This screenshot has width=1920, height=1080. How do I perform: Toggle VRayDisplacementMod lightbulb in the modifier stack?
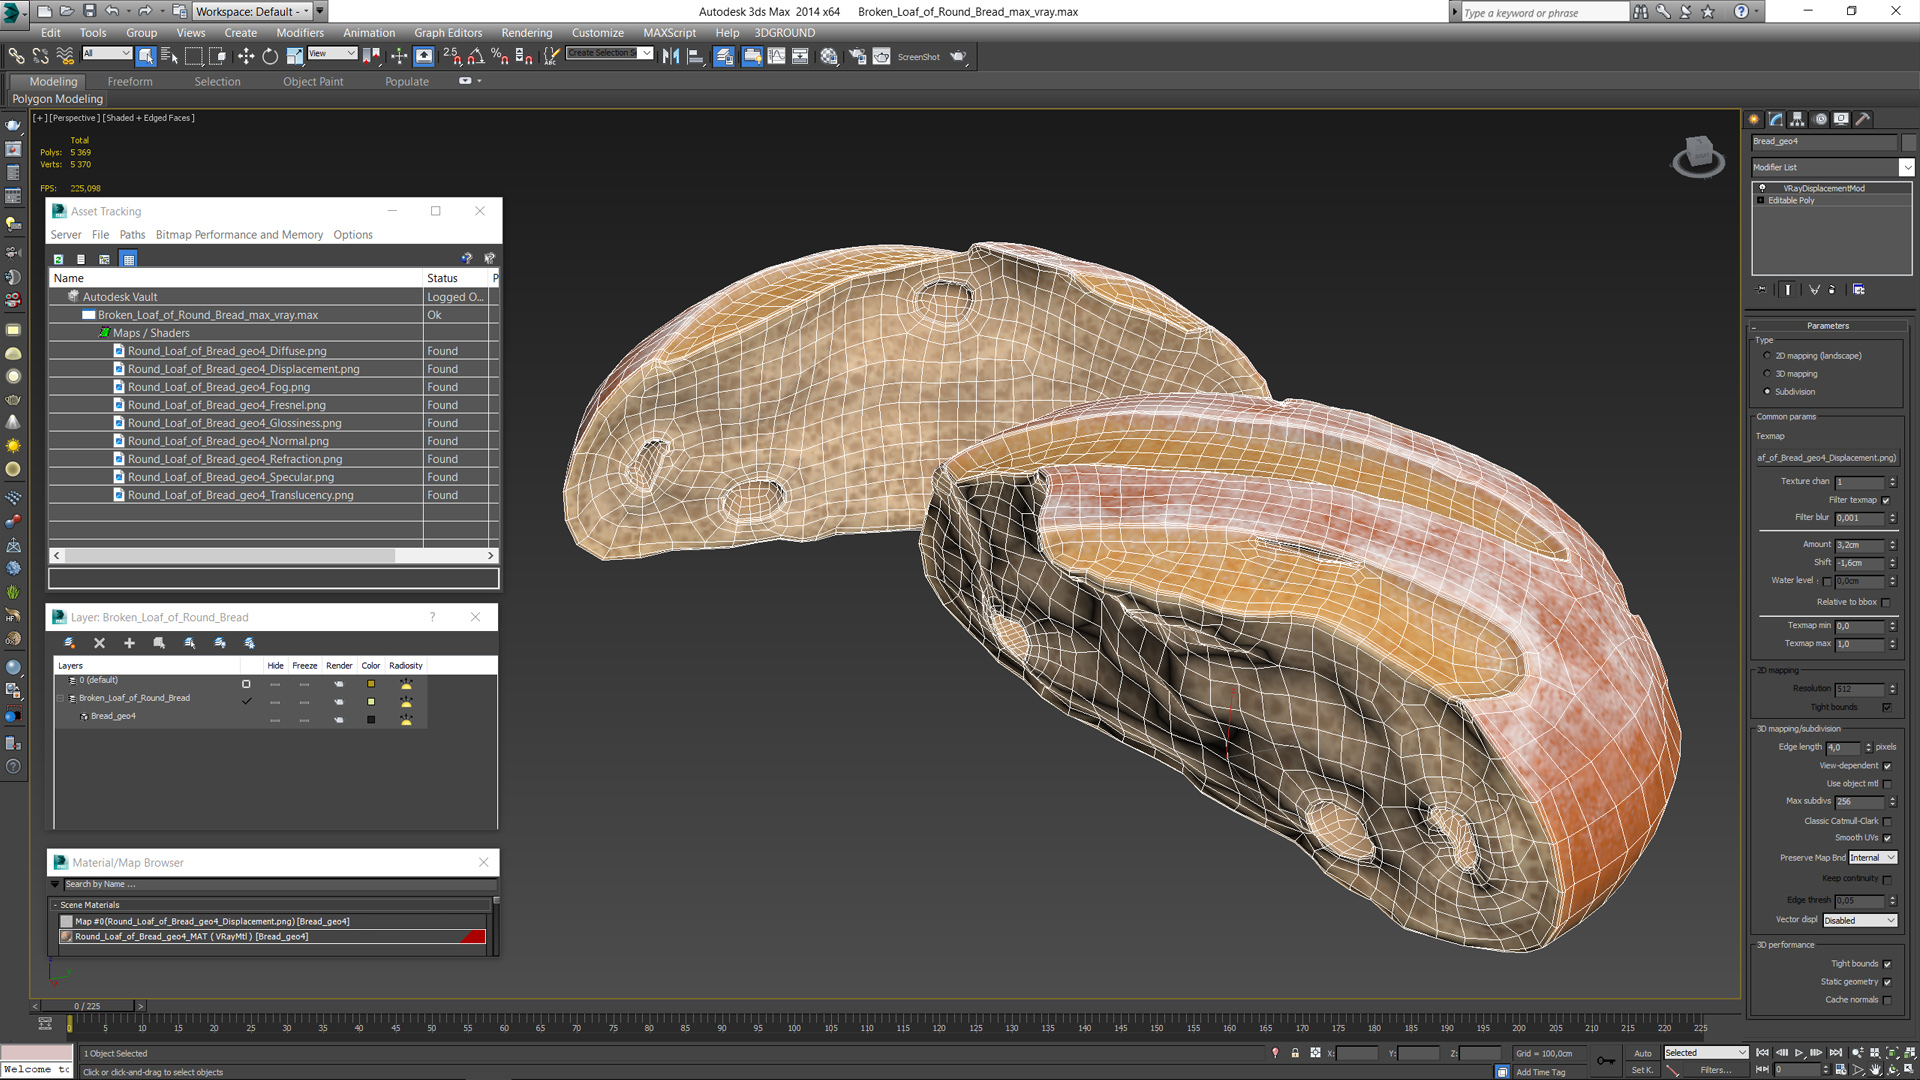pyautogui.click(x=1761, y=188)
